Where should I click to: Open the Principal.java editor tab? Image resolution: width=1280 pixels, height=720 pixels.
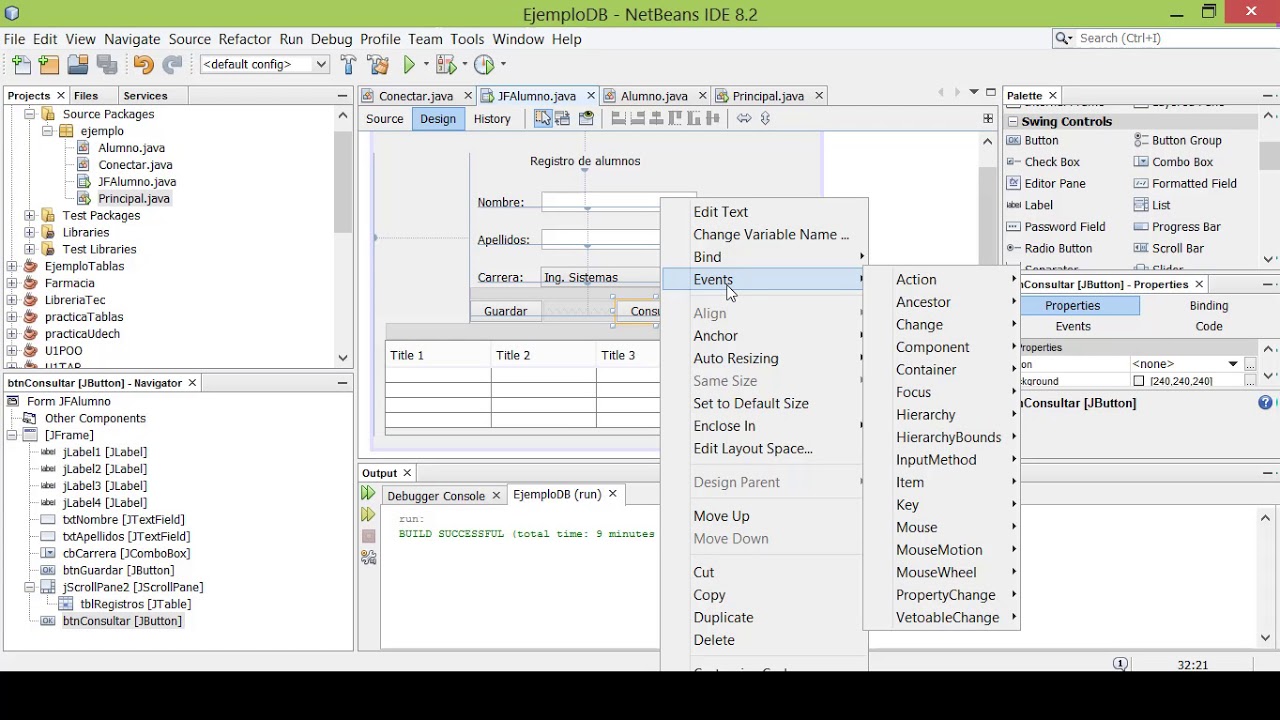coord(768,96)
